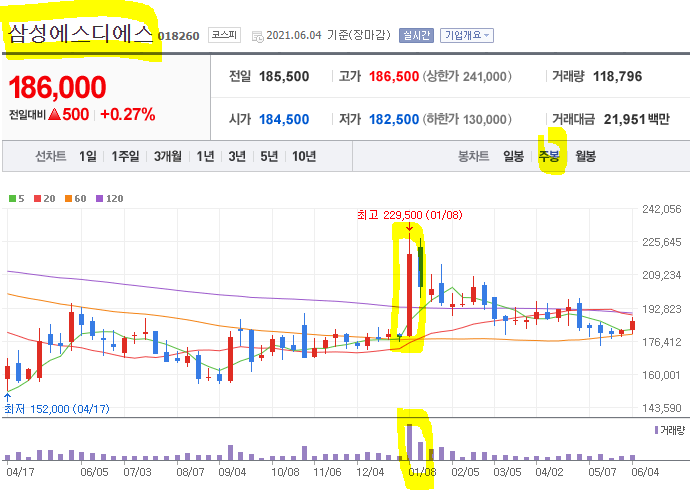Click the 전일 value 185,500
Image resolution: width=690 pixels, height=490 pixels.
click(x=284, y=77)
